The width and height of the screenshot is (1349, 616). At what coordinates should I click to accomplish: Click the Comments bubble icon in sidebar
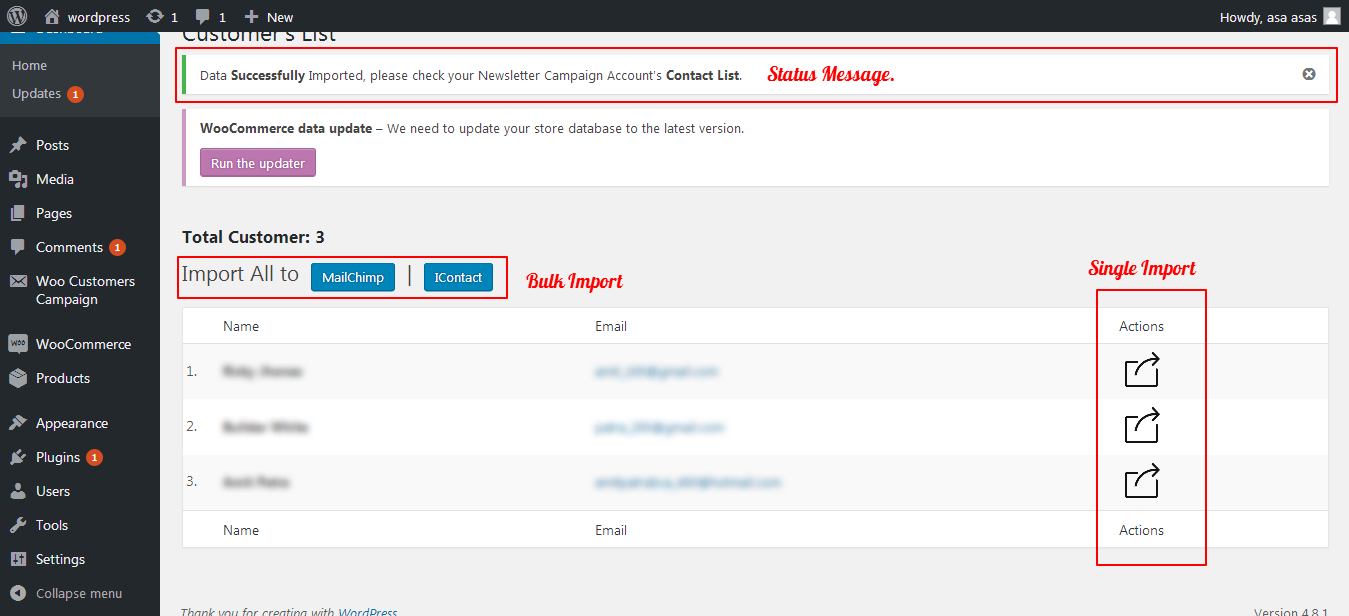point(18,247)
